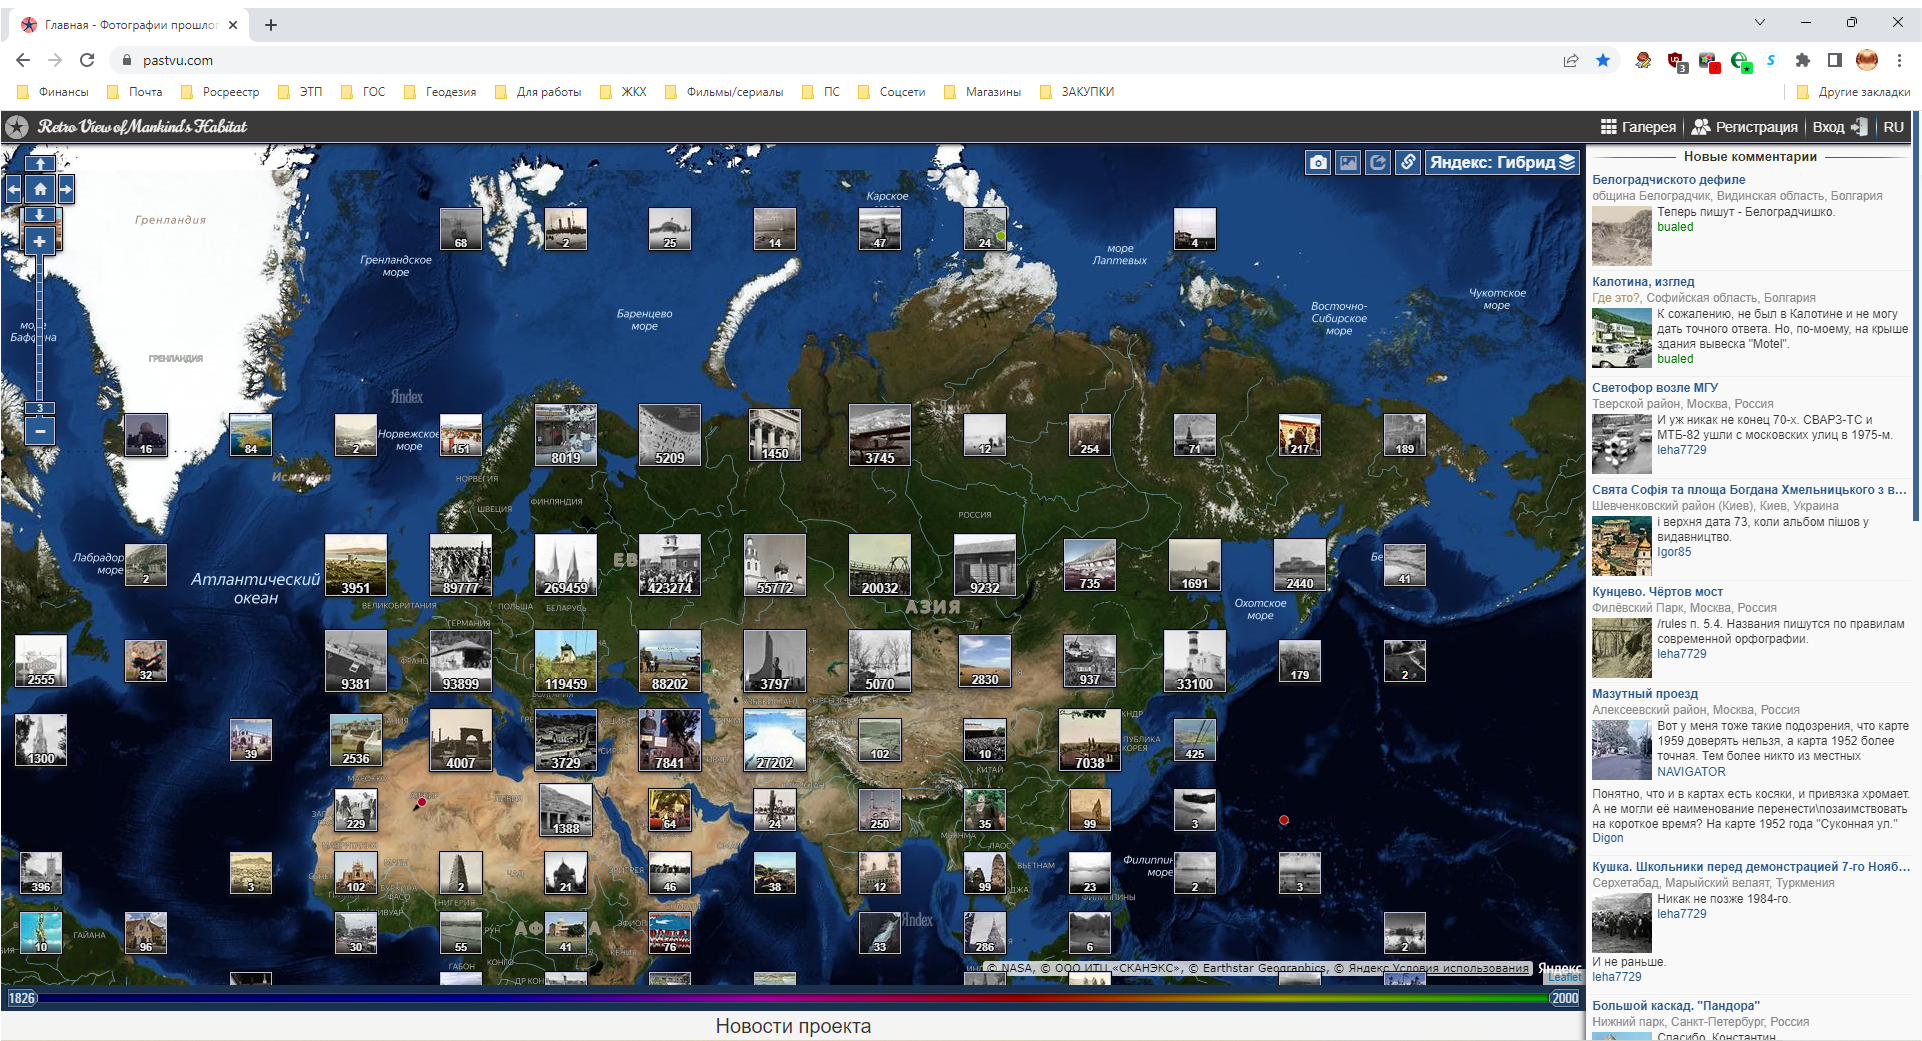Click the 2000 end year handle on timeline
The width and height of the screenshot is (1922, 1041).
point(1565,998)
